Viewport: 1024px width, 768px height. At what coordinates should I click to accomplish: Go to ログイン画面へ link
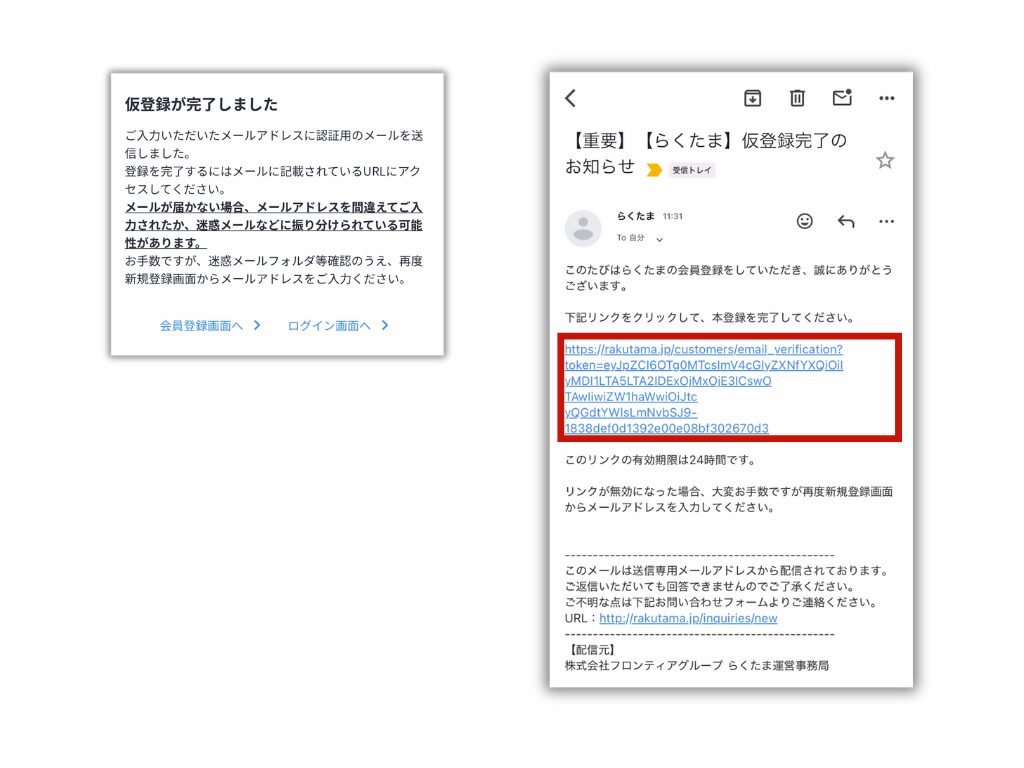click(x=329, y=326)
